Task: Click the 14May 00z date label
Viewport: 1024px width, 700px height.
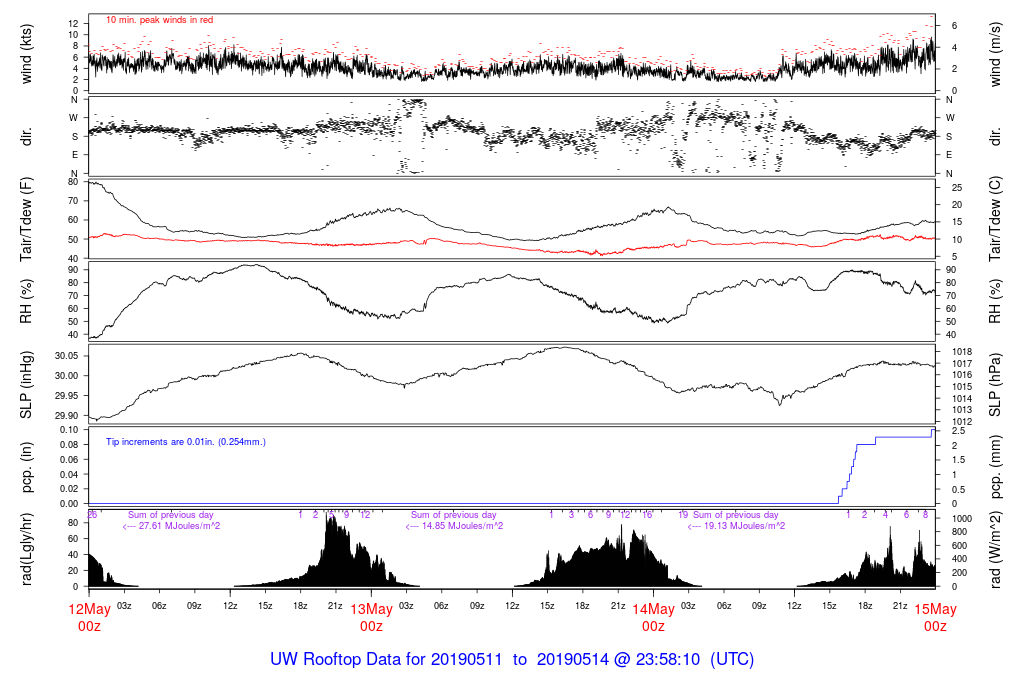Action: (653, 618)
